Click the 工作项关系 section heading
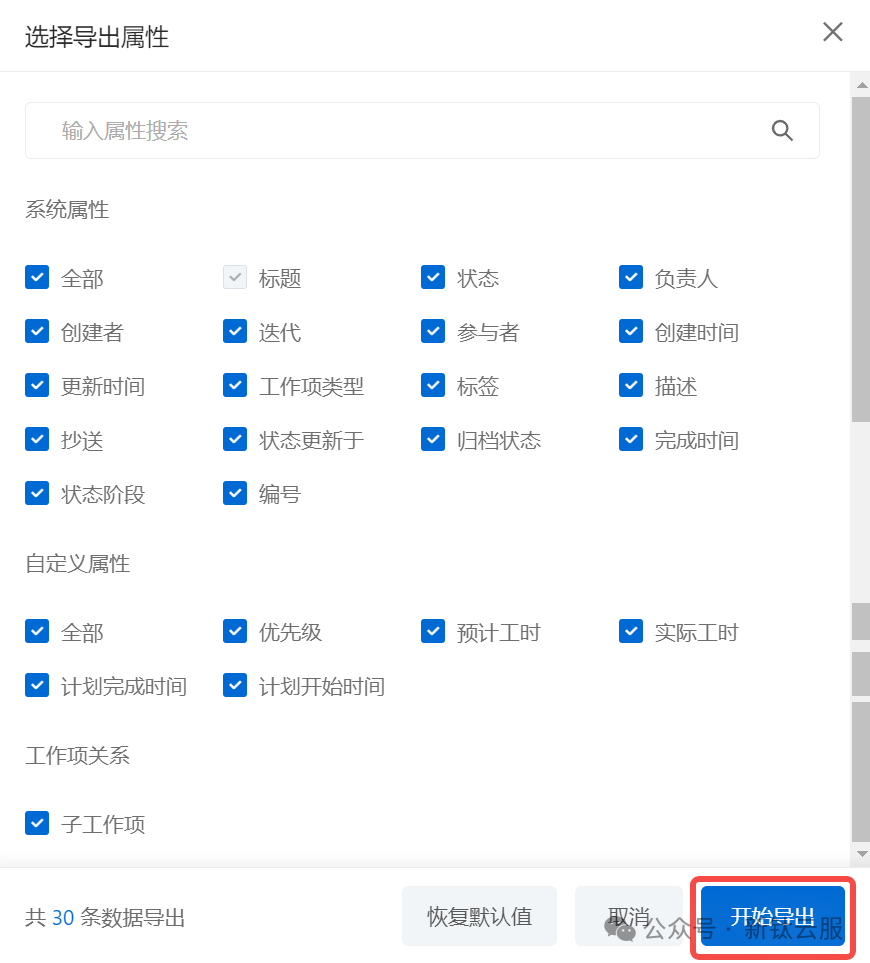The height and width of the screenshot is (963, 870). coord(77,755)
